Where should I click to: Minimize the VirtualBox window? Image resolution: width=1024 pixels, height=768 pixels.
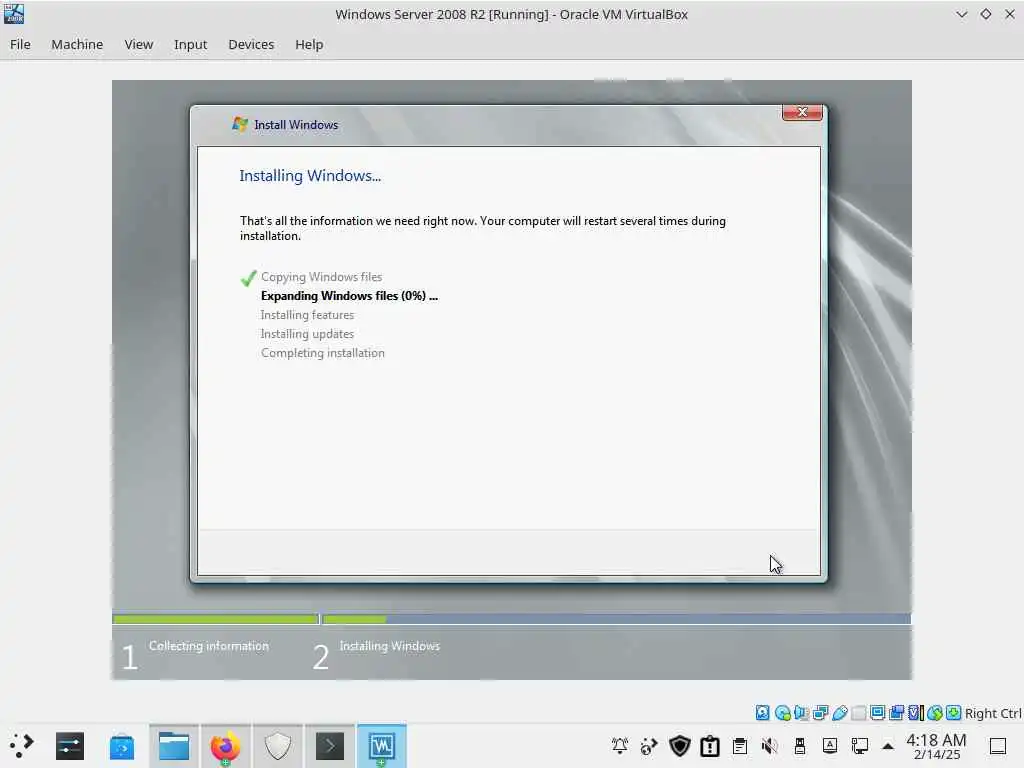[x=961, y=14]
